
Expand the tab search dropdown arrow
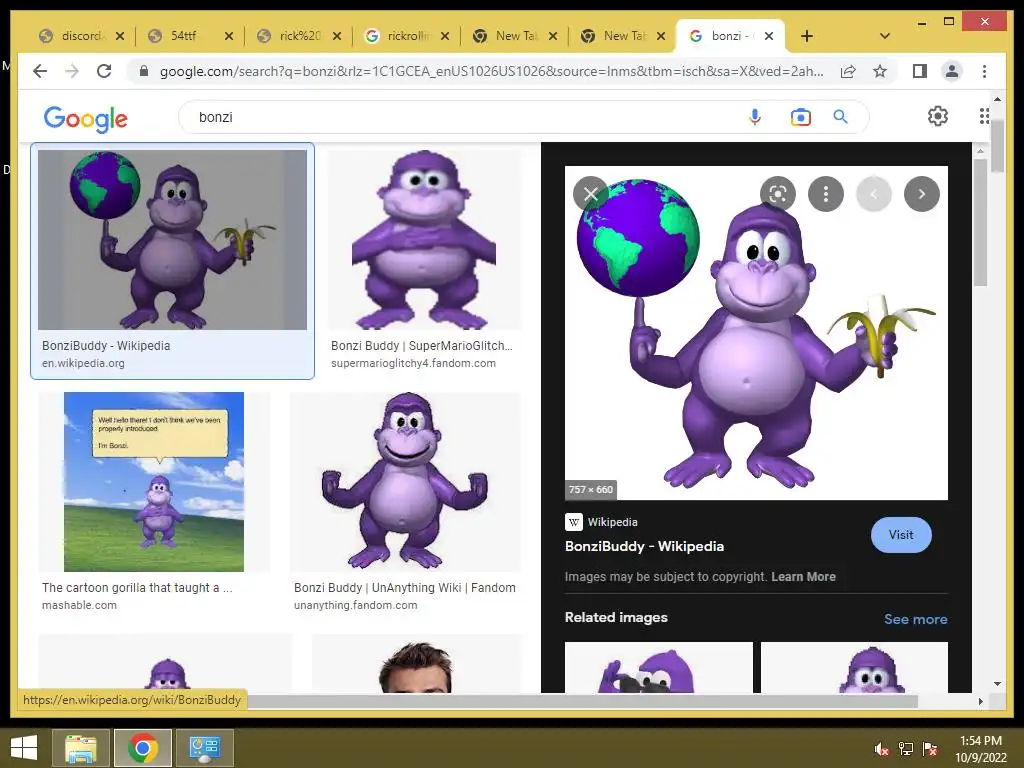coord(885,36)
